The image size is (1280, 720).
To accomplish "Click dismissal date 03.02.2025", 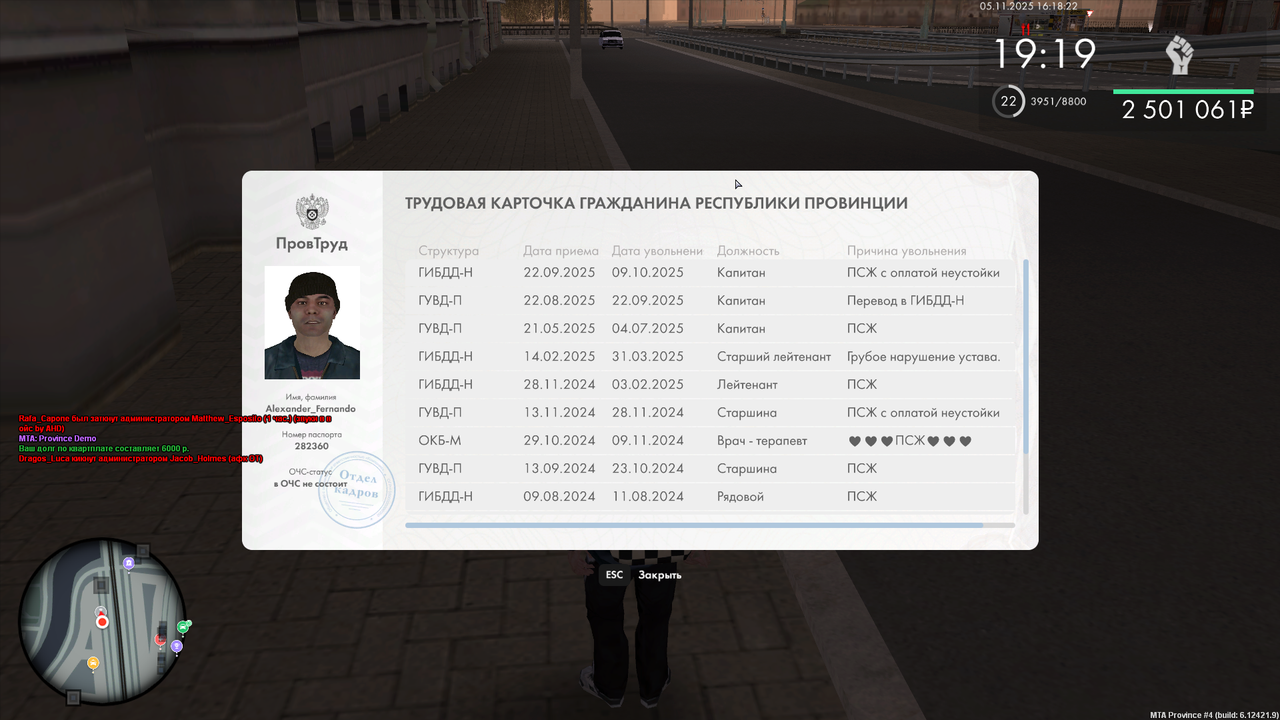I will click(x=648, y=384).
